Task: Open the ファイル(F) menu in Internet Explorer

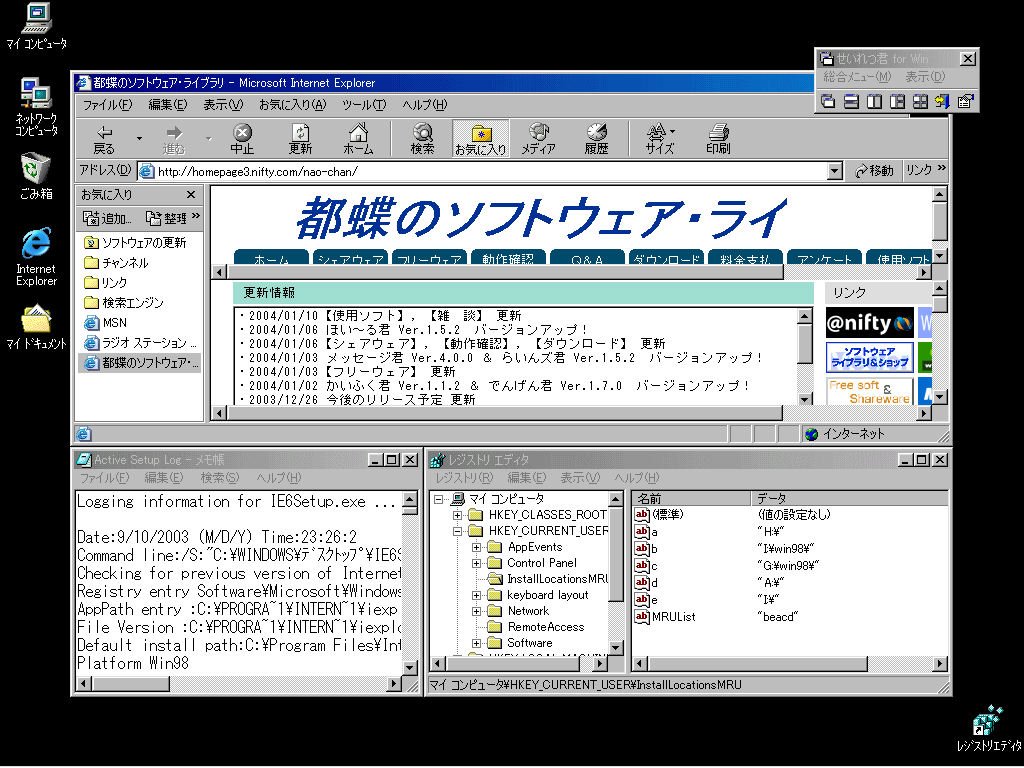Action: 107,104
